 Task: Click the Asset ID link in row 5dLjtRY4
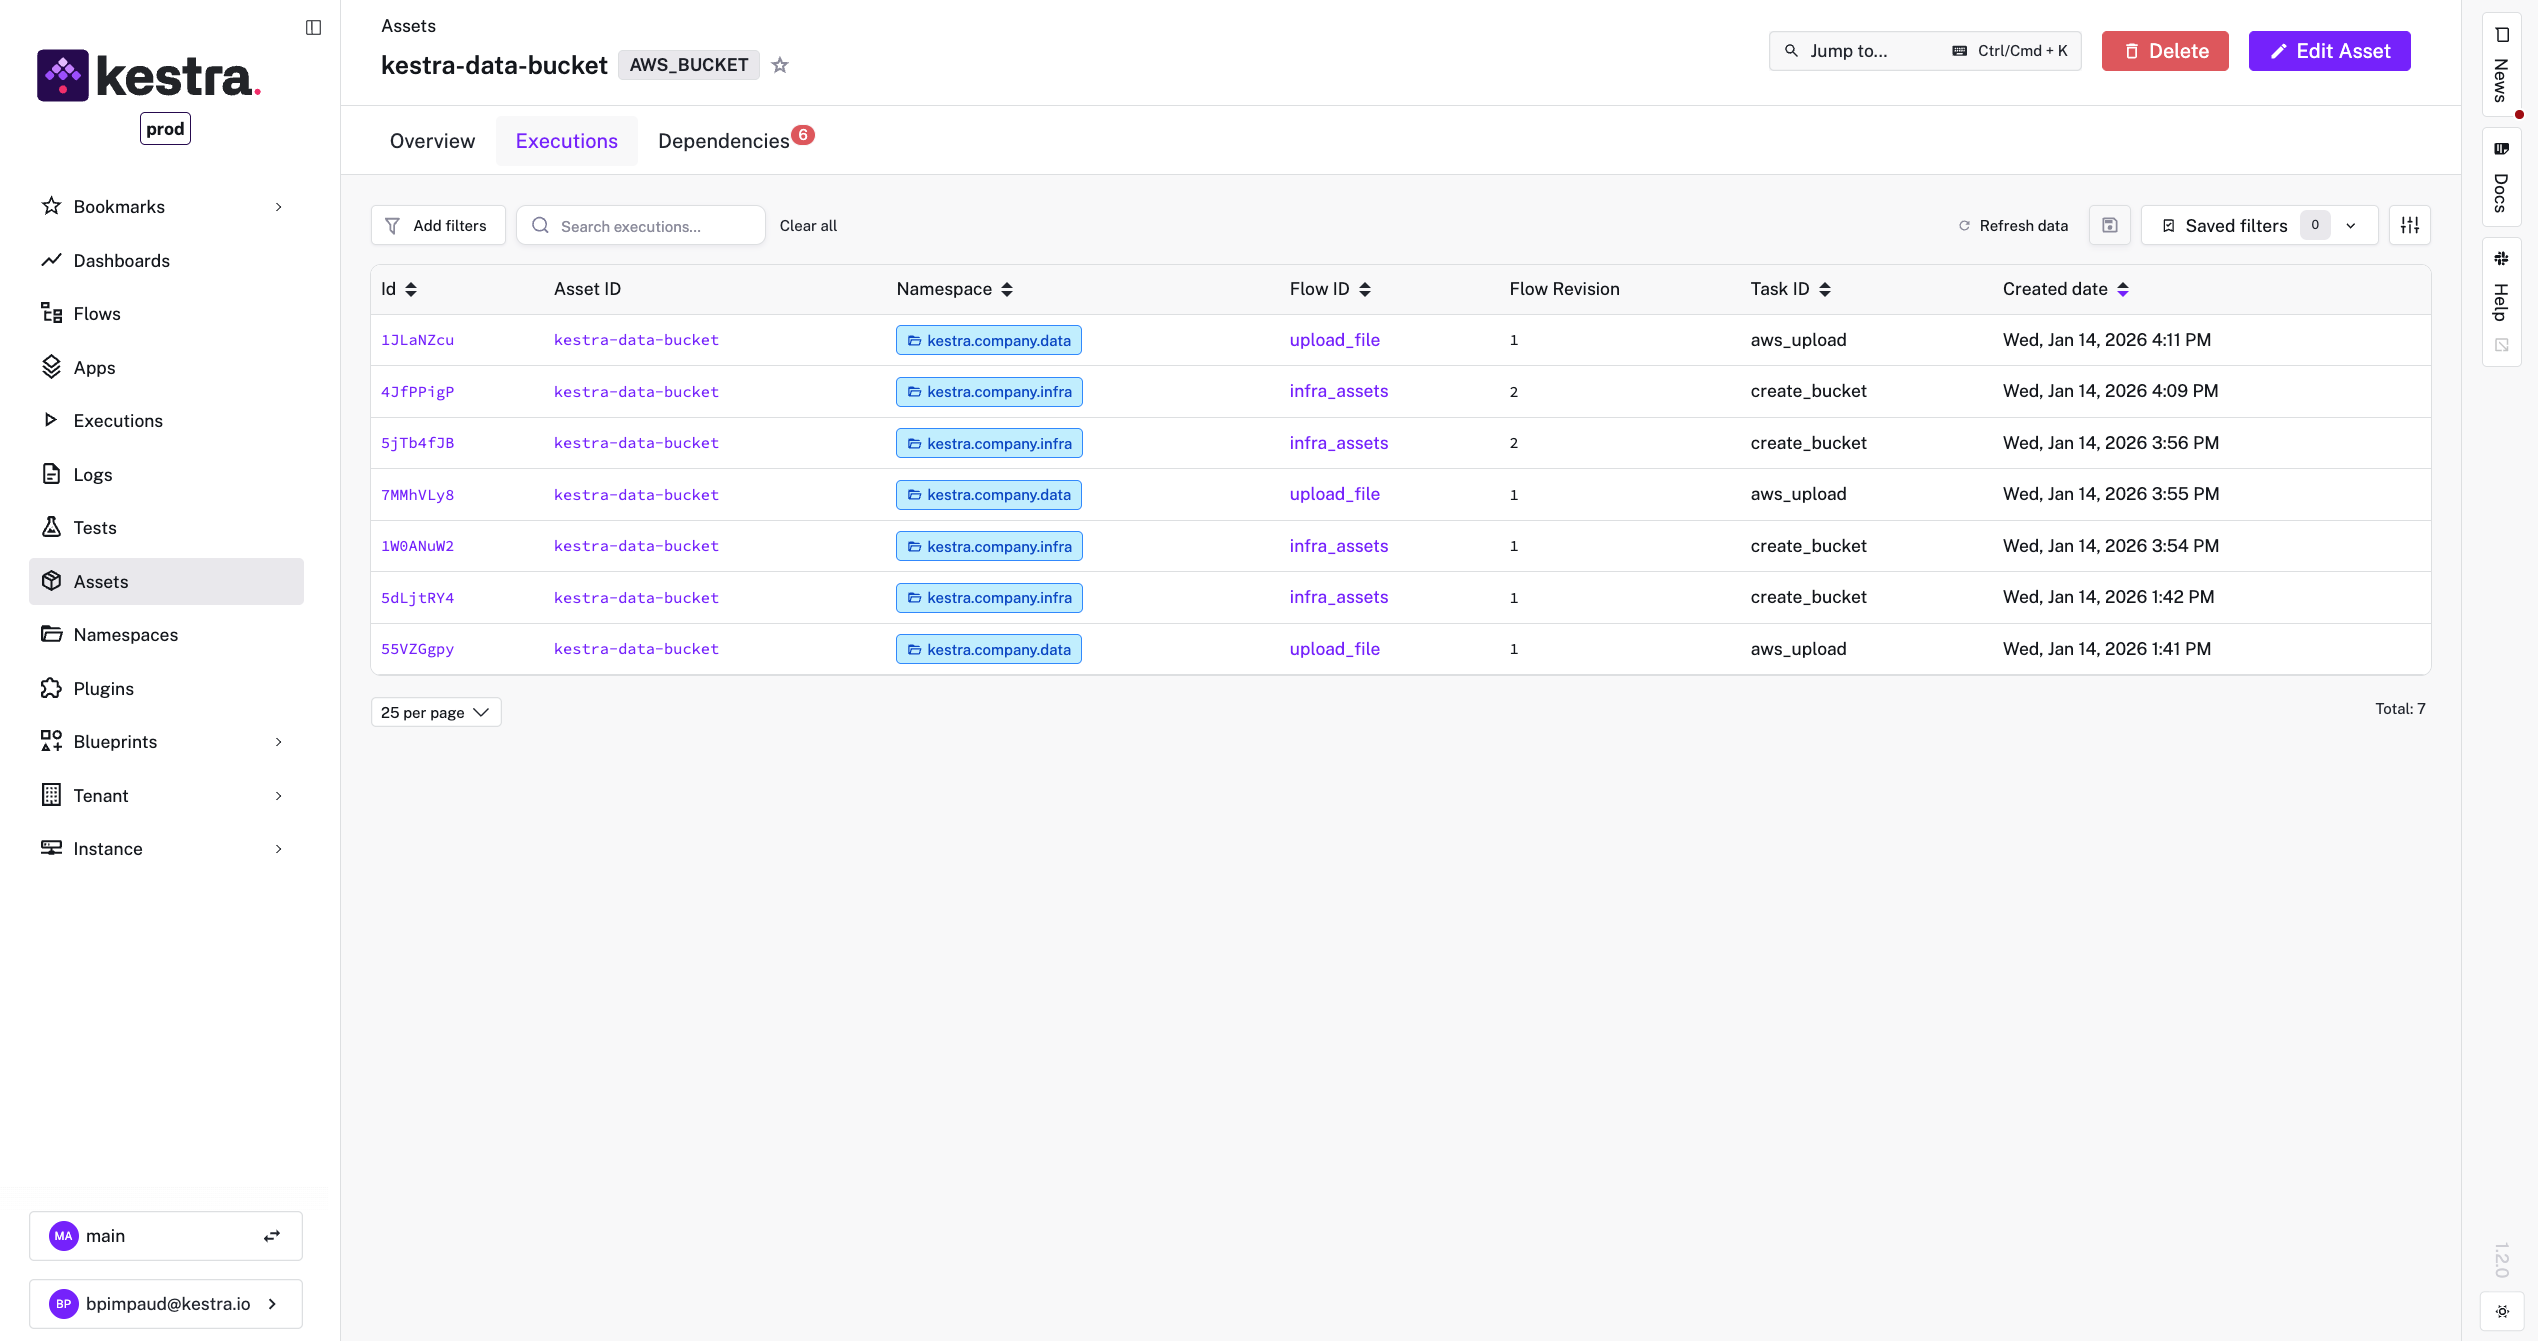coord(636,598)
